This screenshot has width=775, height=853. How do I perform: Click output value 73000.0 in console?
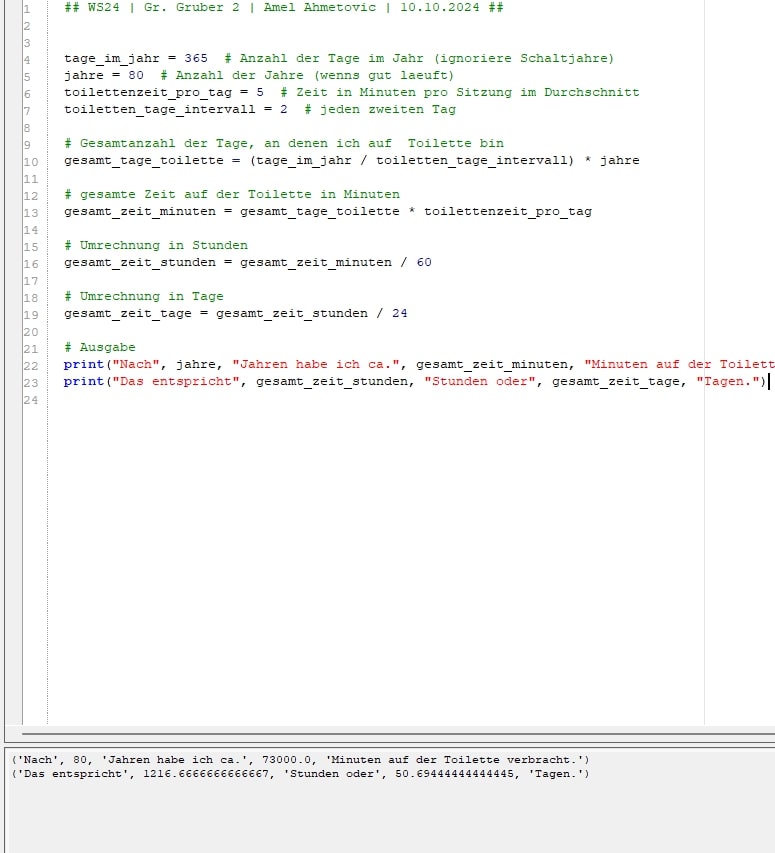click(287, 759)
